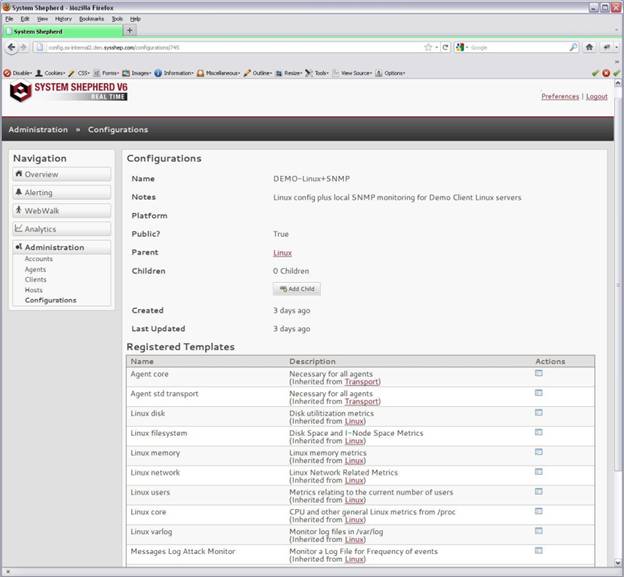The width and height of the screenshot is (624, 577).
Task: Open Overview in Navigation panel
Action: (62, 174)
